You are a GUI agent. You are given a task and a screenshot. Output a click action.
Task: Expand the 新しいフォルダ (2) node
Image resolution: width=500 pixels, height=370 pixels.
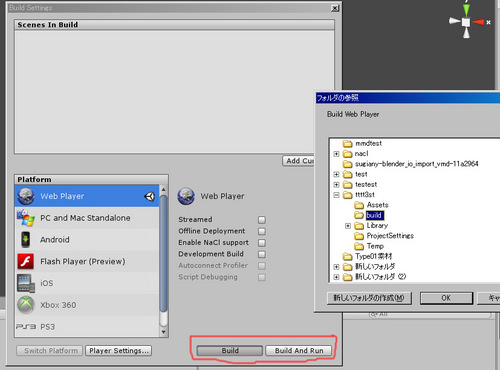pyautogui.click(x=336, y=277)
